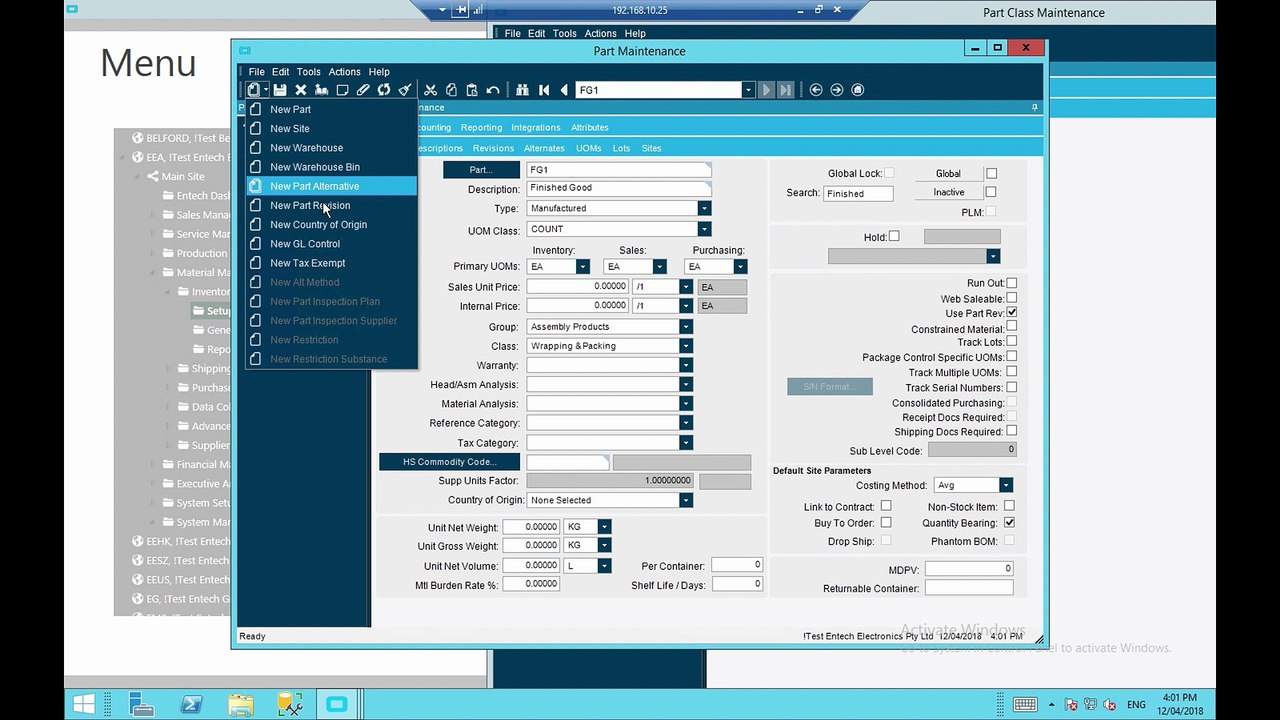Toggle the Inactive checkbox
Image resolution: width=1280 pixels, height=720 pixels.
[x=991, y=192]
